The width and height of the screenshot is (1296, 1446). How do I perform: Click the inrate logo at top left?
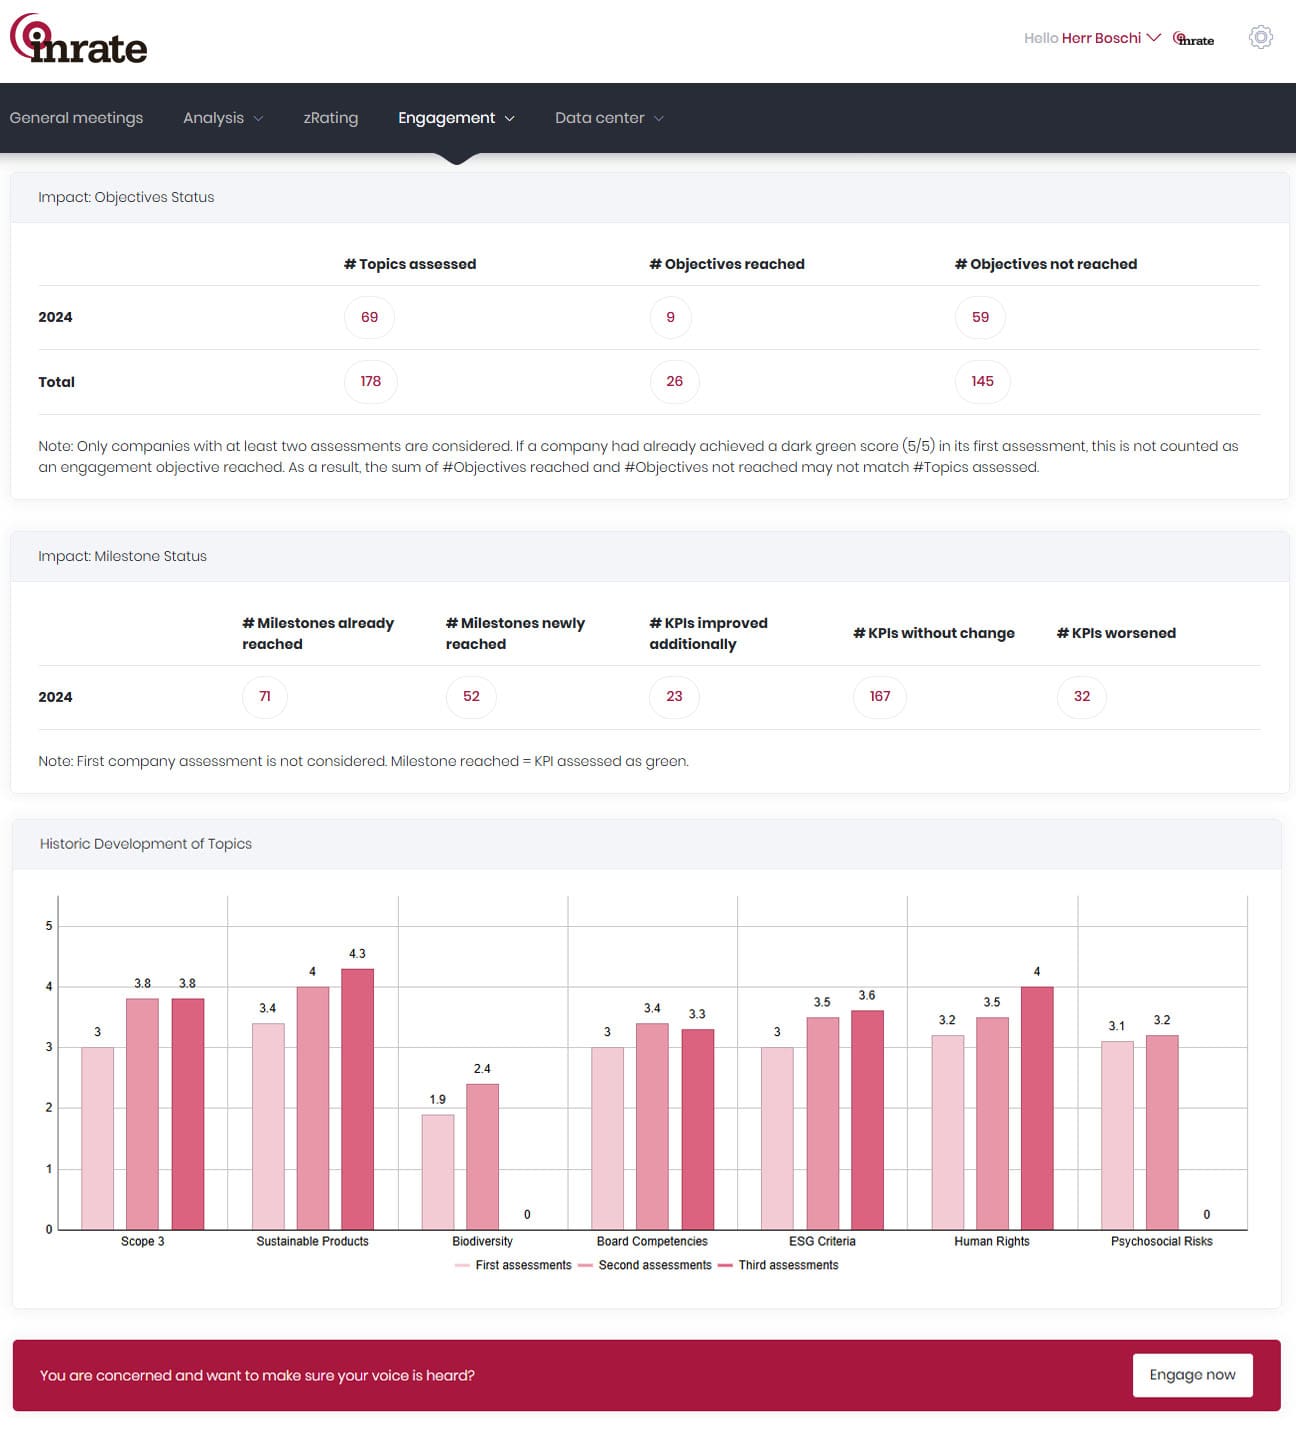pos(79,40)
